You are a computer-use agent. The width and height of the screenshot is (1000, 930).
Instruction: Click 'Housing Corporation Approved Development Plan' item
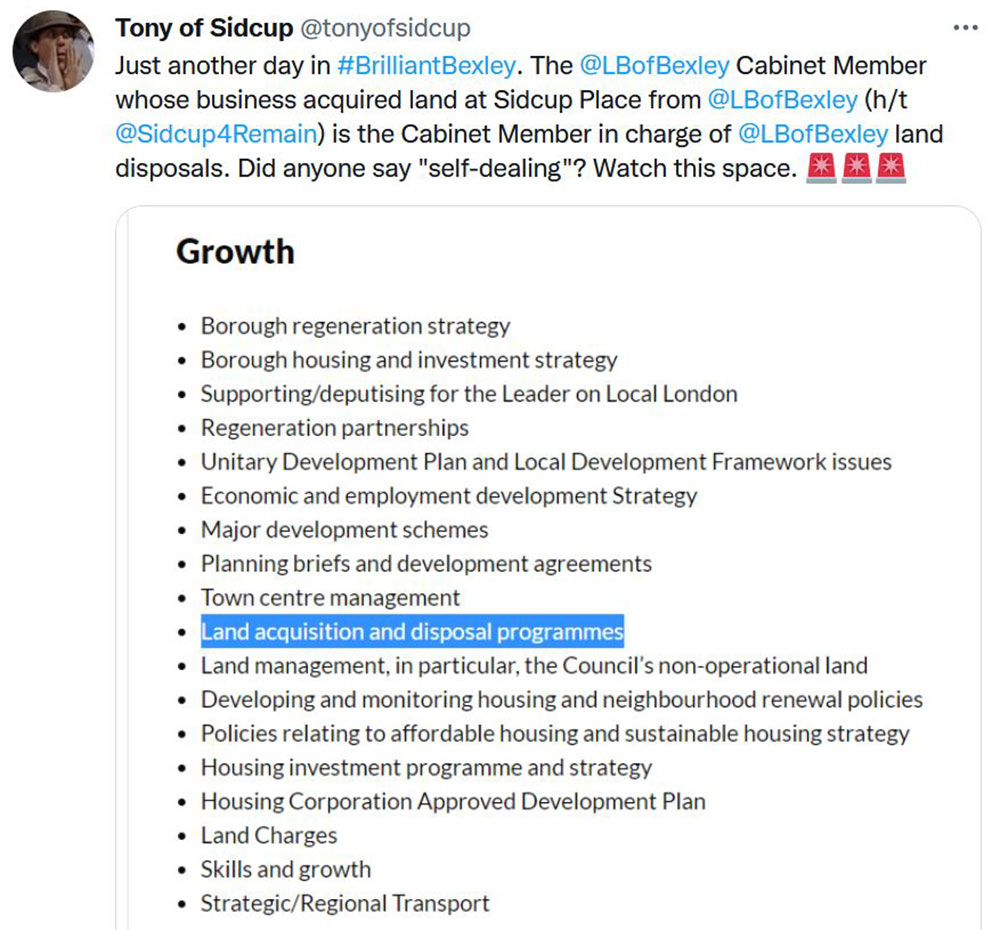point(453,802)
